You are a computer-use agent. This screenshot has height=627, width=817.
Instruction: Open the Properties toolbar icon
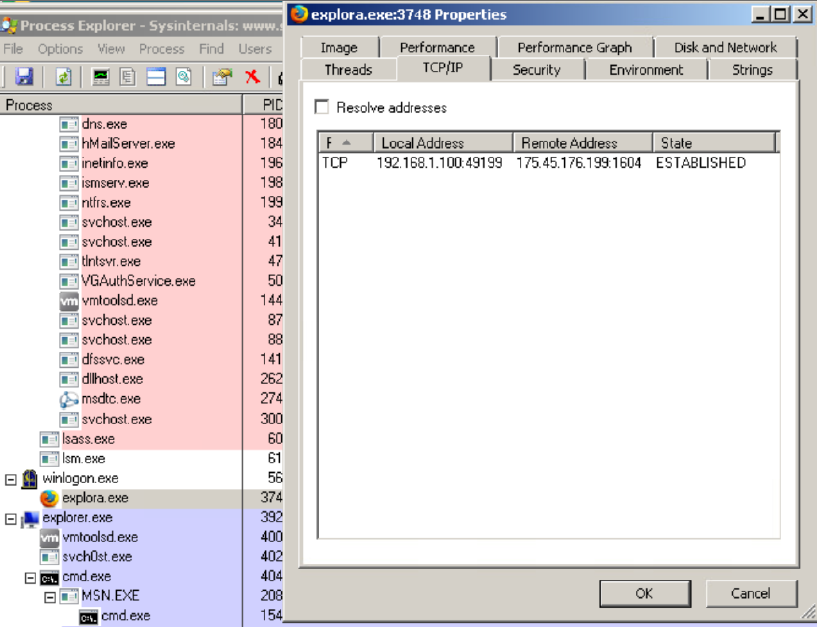tap(222, 77)
